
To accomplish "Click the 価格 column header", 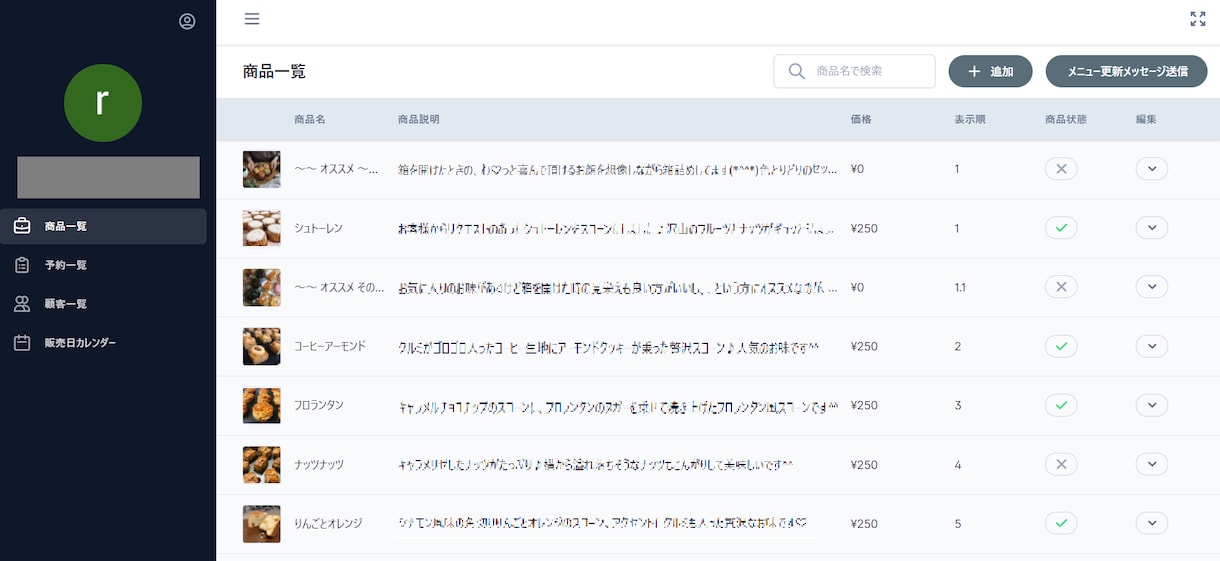I will coord(861,119).
